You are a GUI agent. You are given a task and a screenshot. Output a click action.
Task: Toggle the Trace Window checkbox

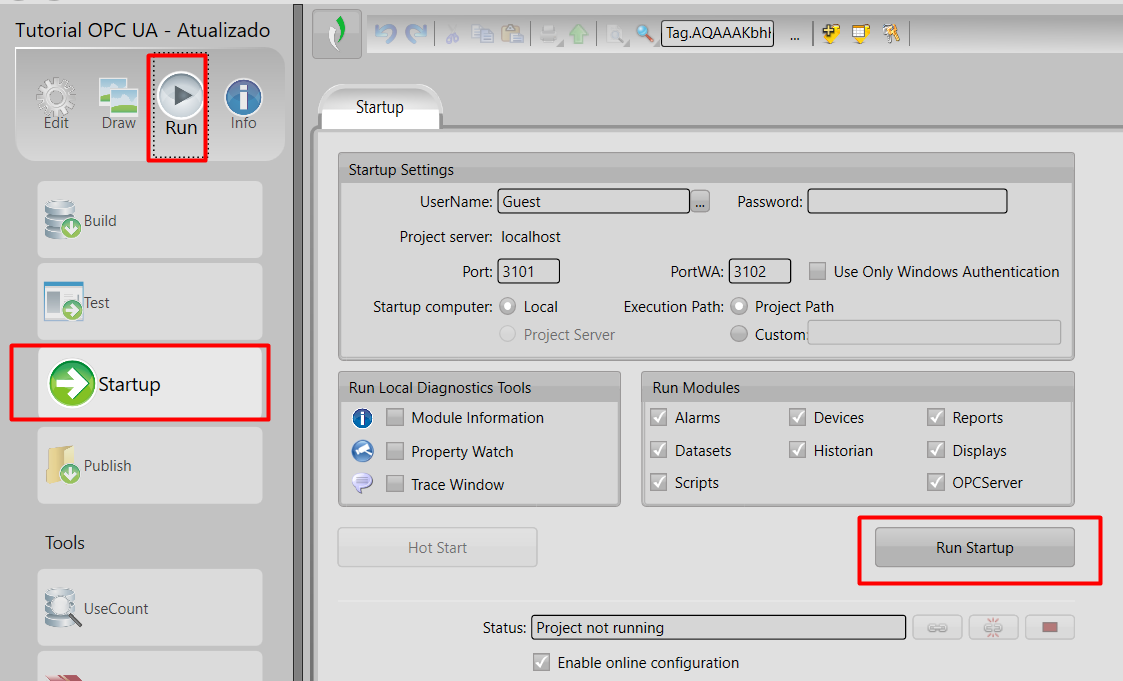click(x=395, y=484)
